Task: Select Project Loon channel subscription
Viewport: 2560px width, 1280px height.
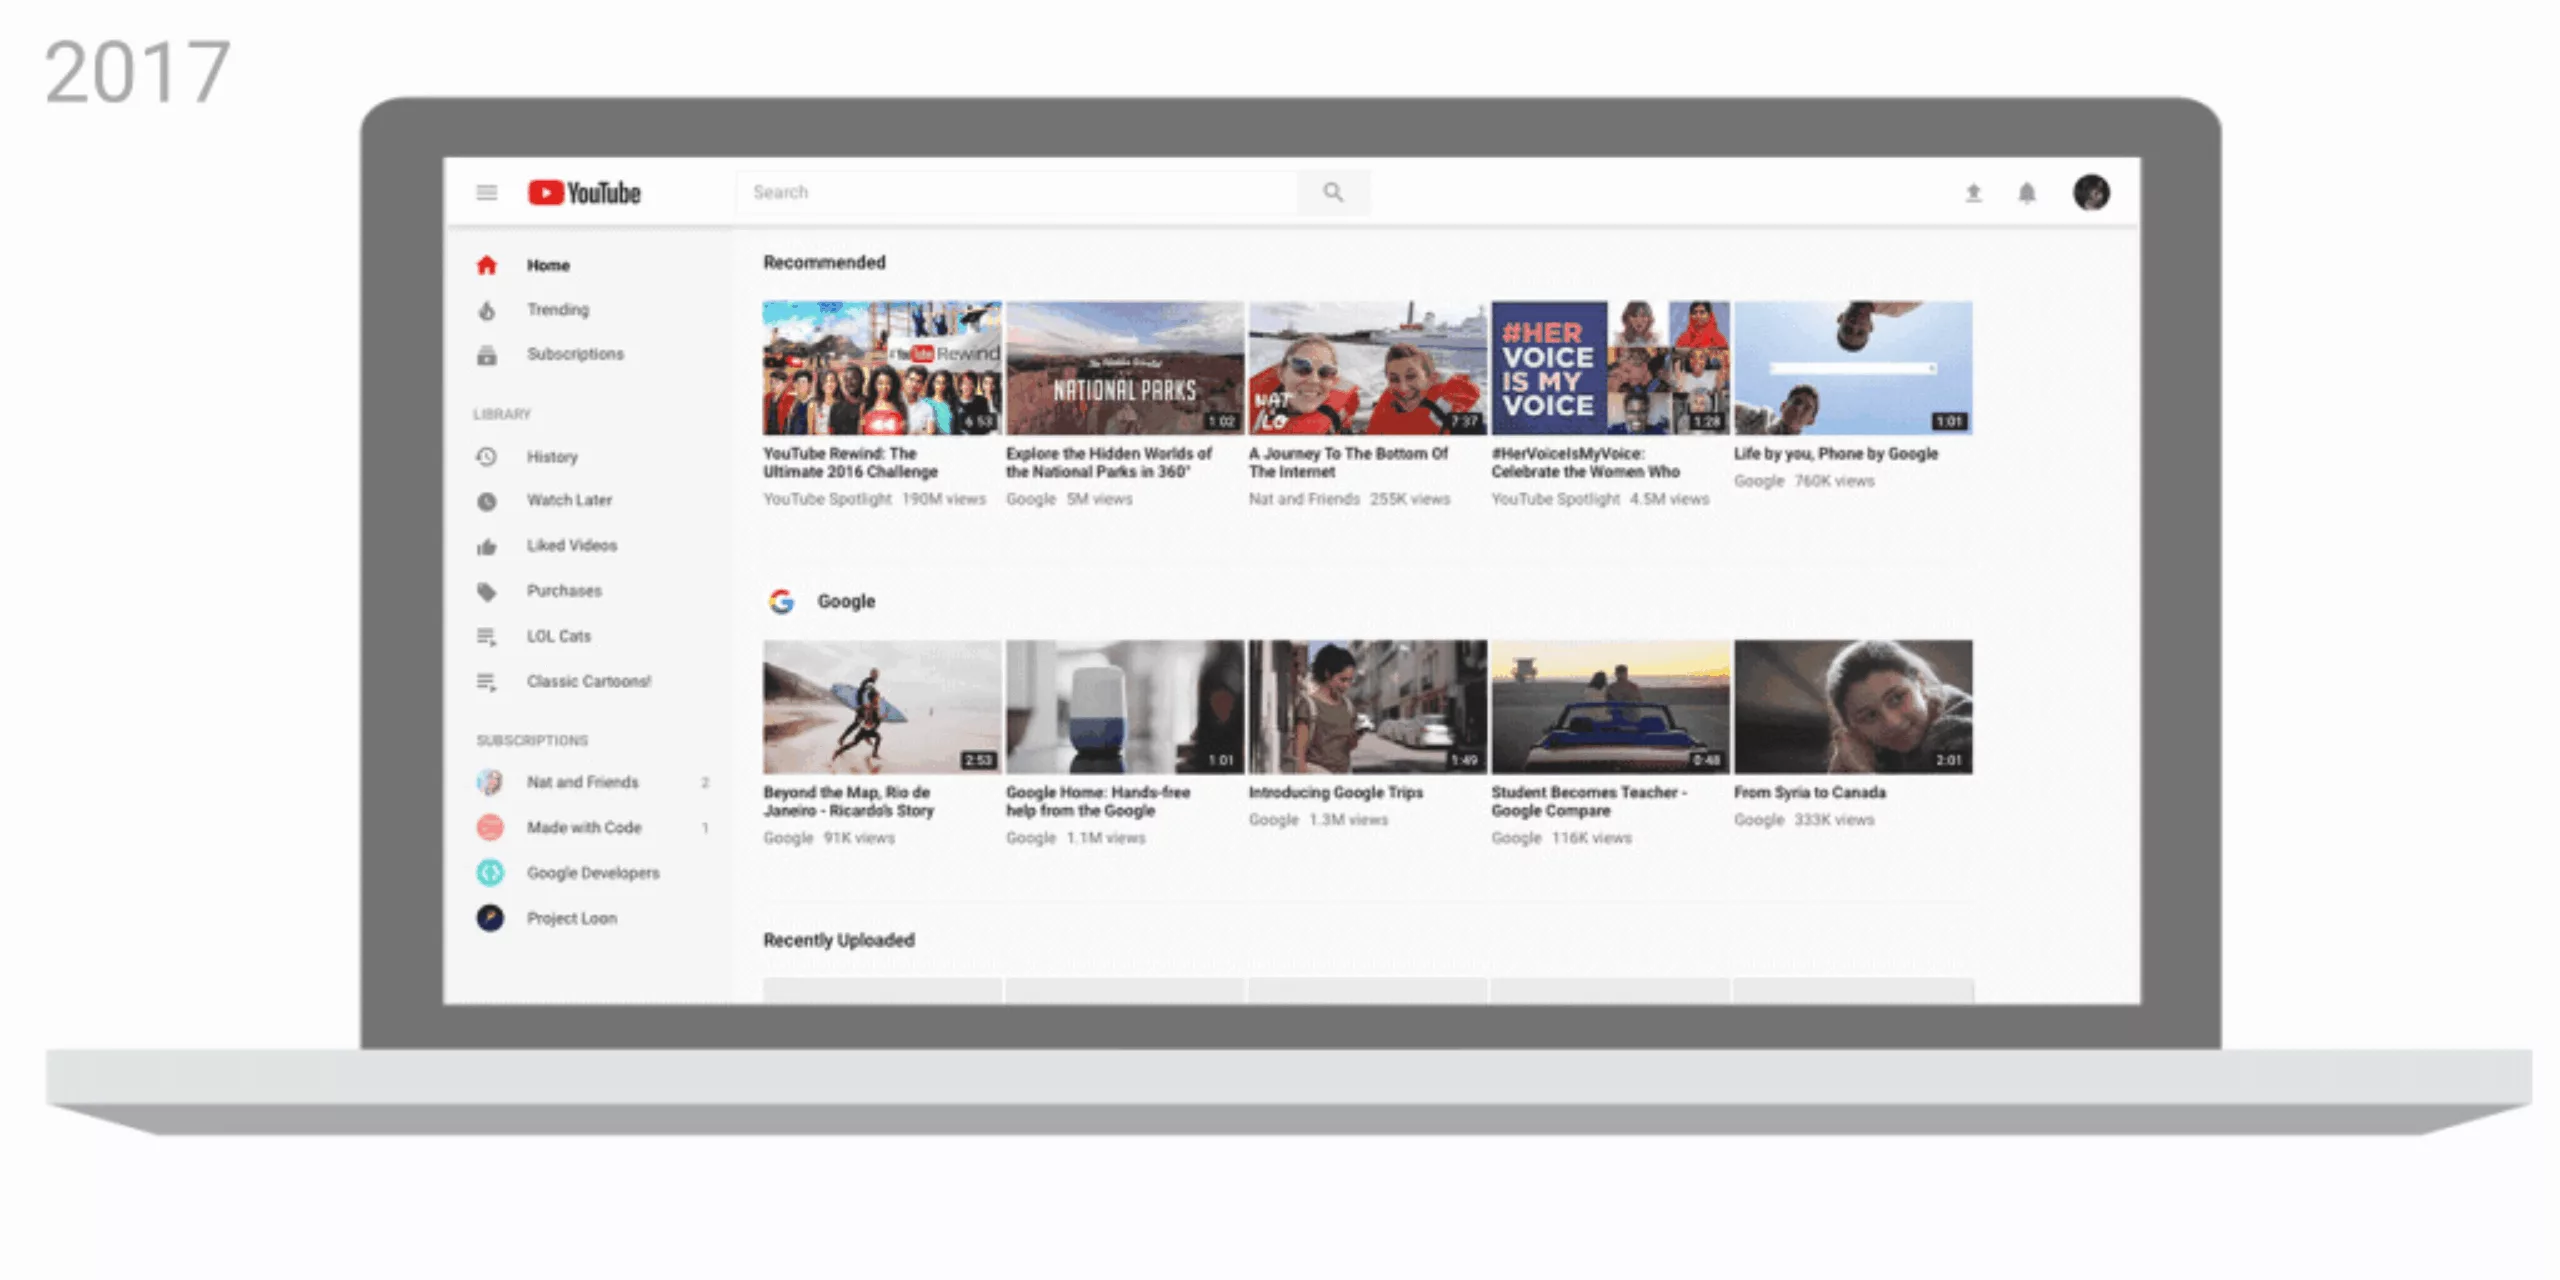Action: pyautogui.click(x=571, y=918)
